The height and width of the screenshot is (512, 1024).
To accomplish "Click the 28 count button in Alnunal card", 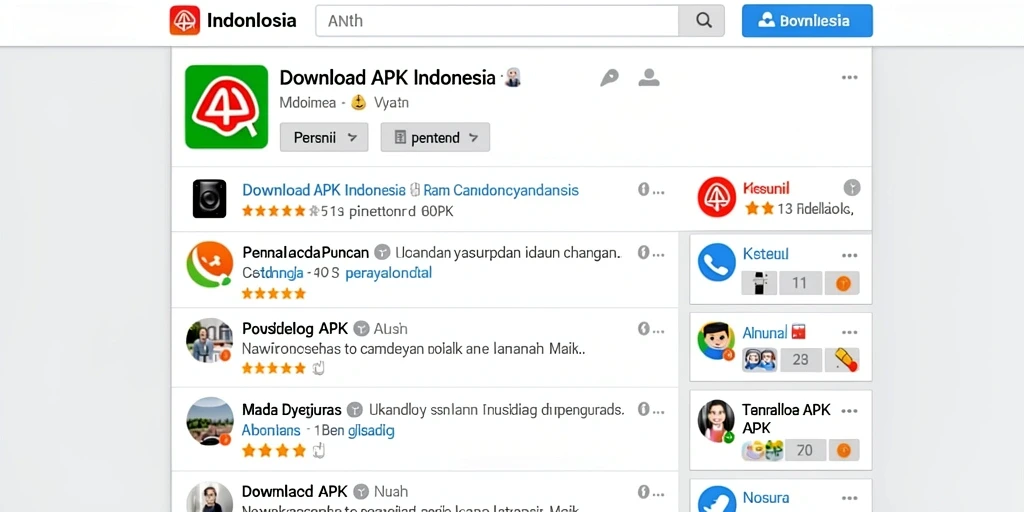I will point(801,360).
